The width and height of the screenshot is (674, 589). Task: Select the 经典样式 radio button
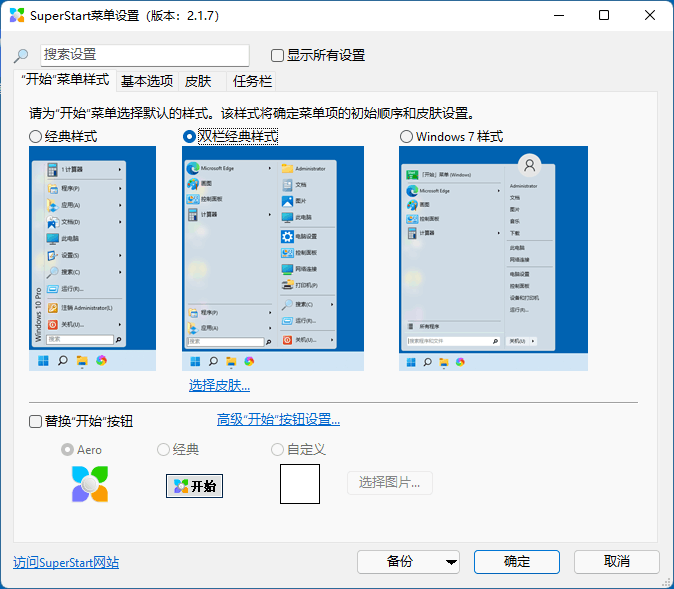pyautogui.click(x=36, y=136)
